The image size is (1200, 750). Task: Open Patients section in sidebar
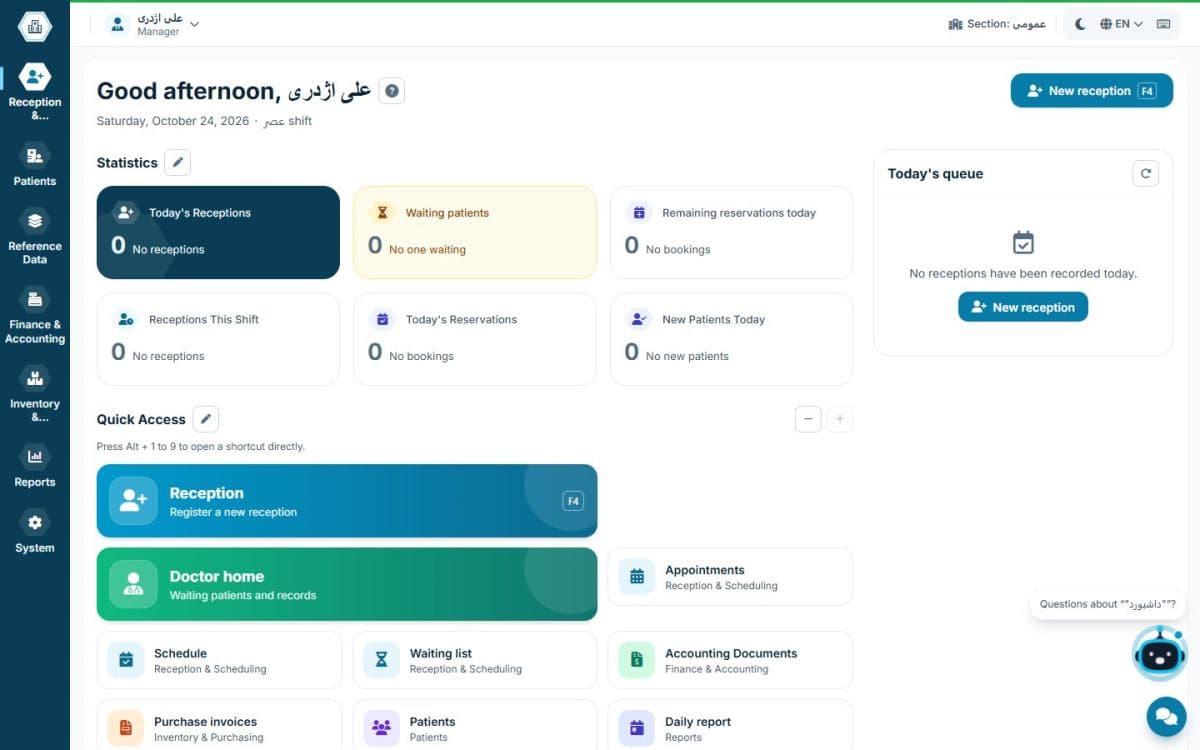pos(35,165)
